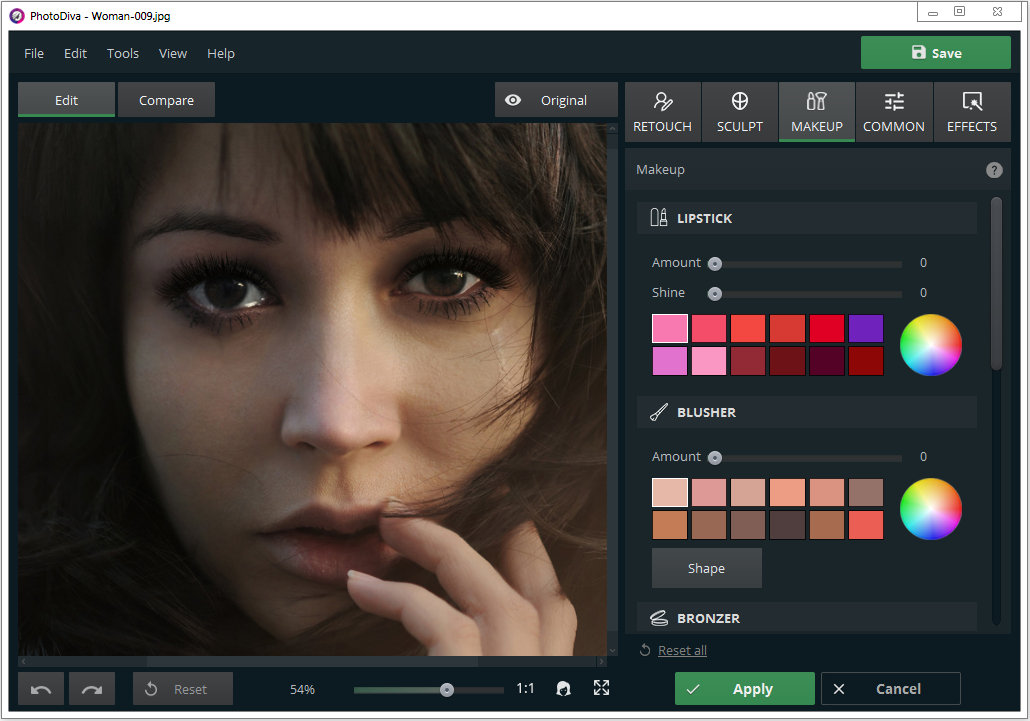The width and height of the screenshot is (1030, 721).
Task: Click the Cancel button
Action: pos(890,688)
